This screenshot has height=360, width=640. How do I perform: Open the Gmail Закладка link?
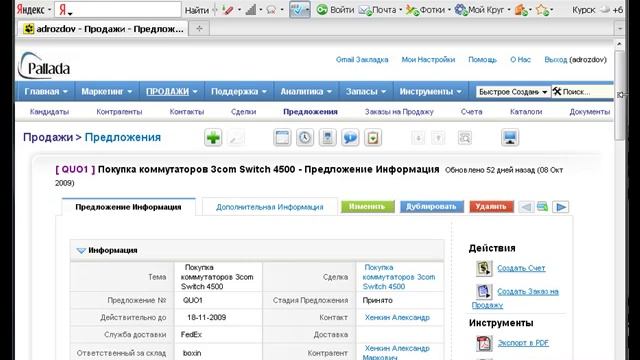pos(362,60)
